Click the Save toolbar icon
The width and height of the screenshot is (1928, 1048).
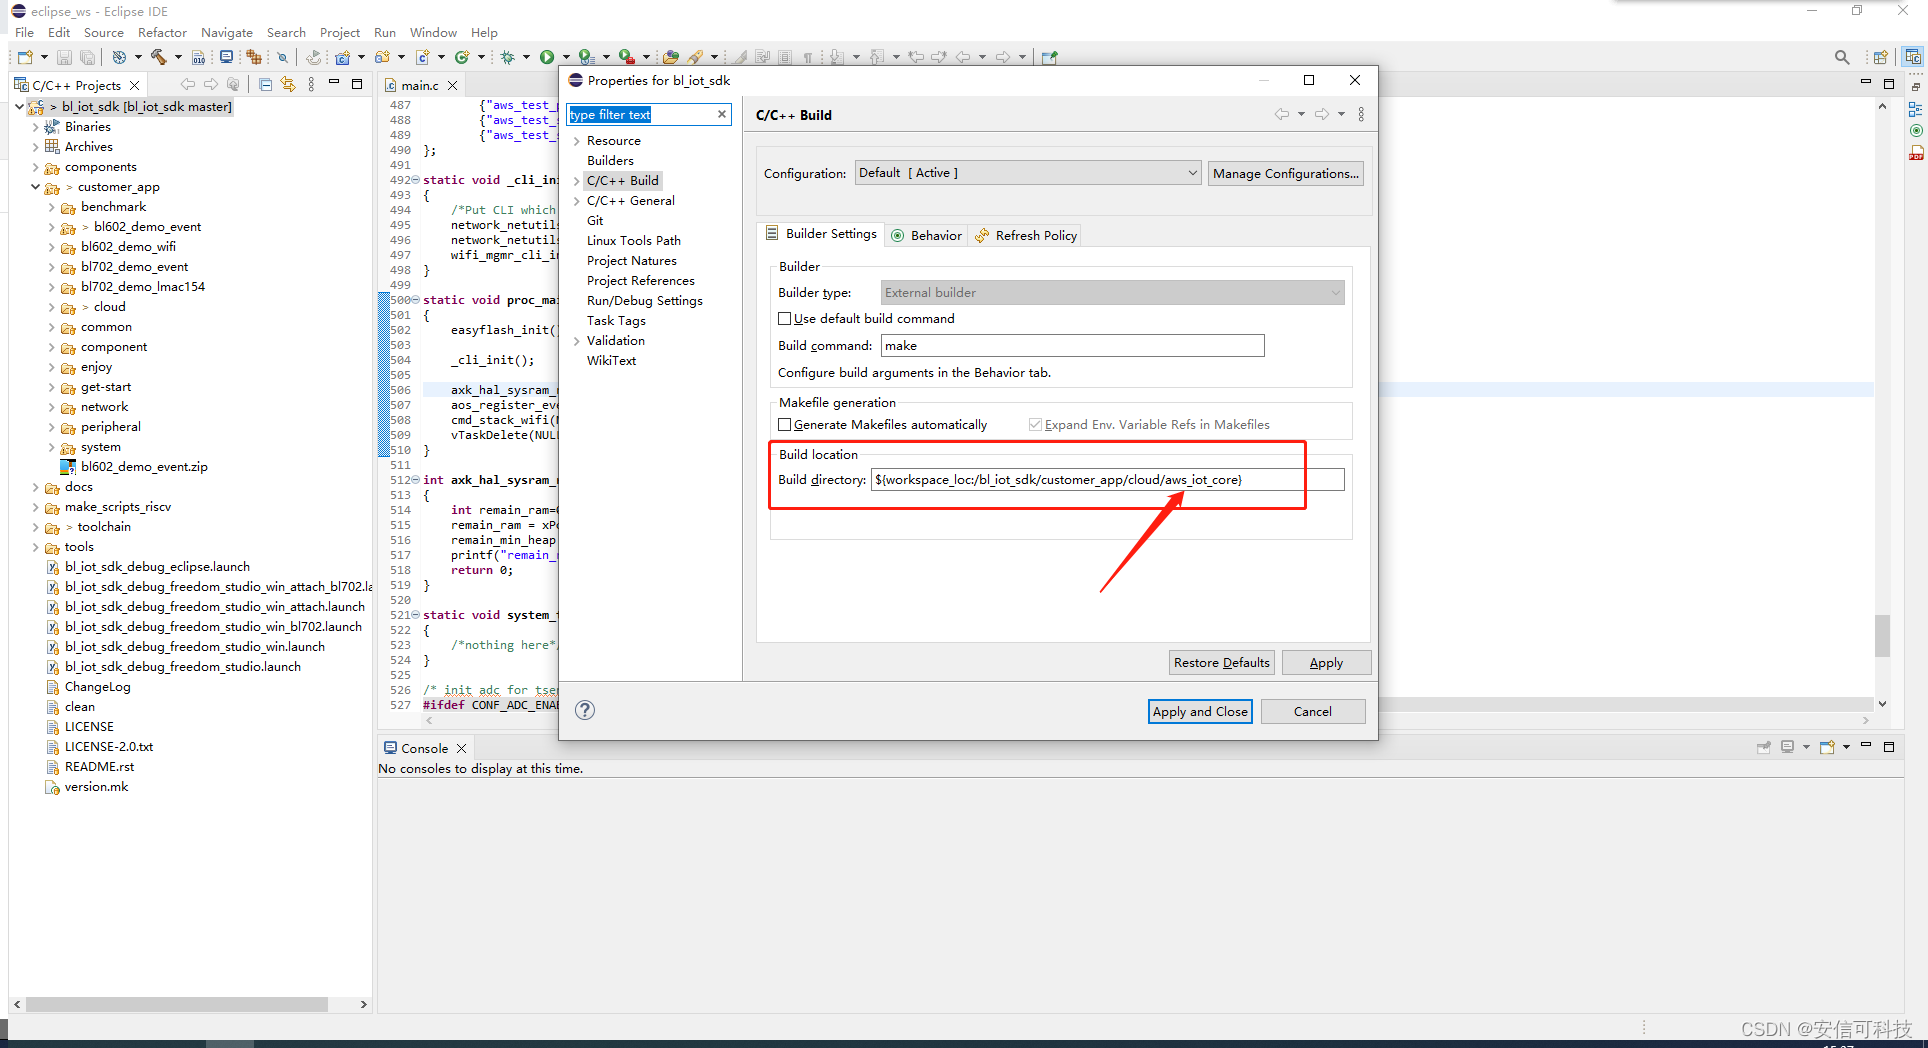64,57
